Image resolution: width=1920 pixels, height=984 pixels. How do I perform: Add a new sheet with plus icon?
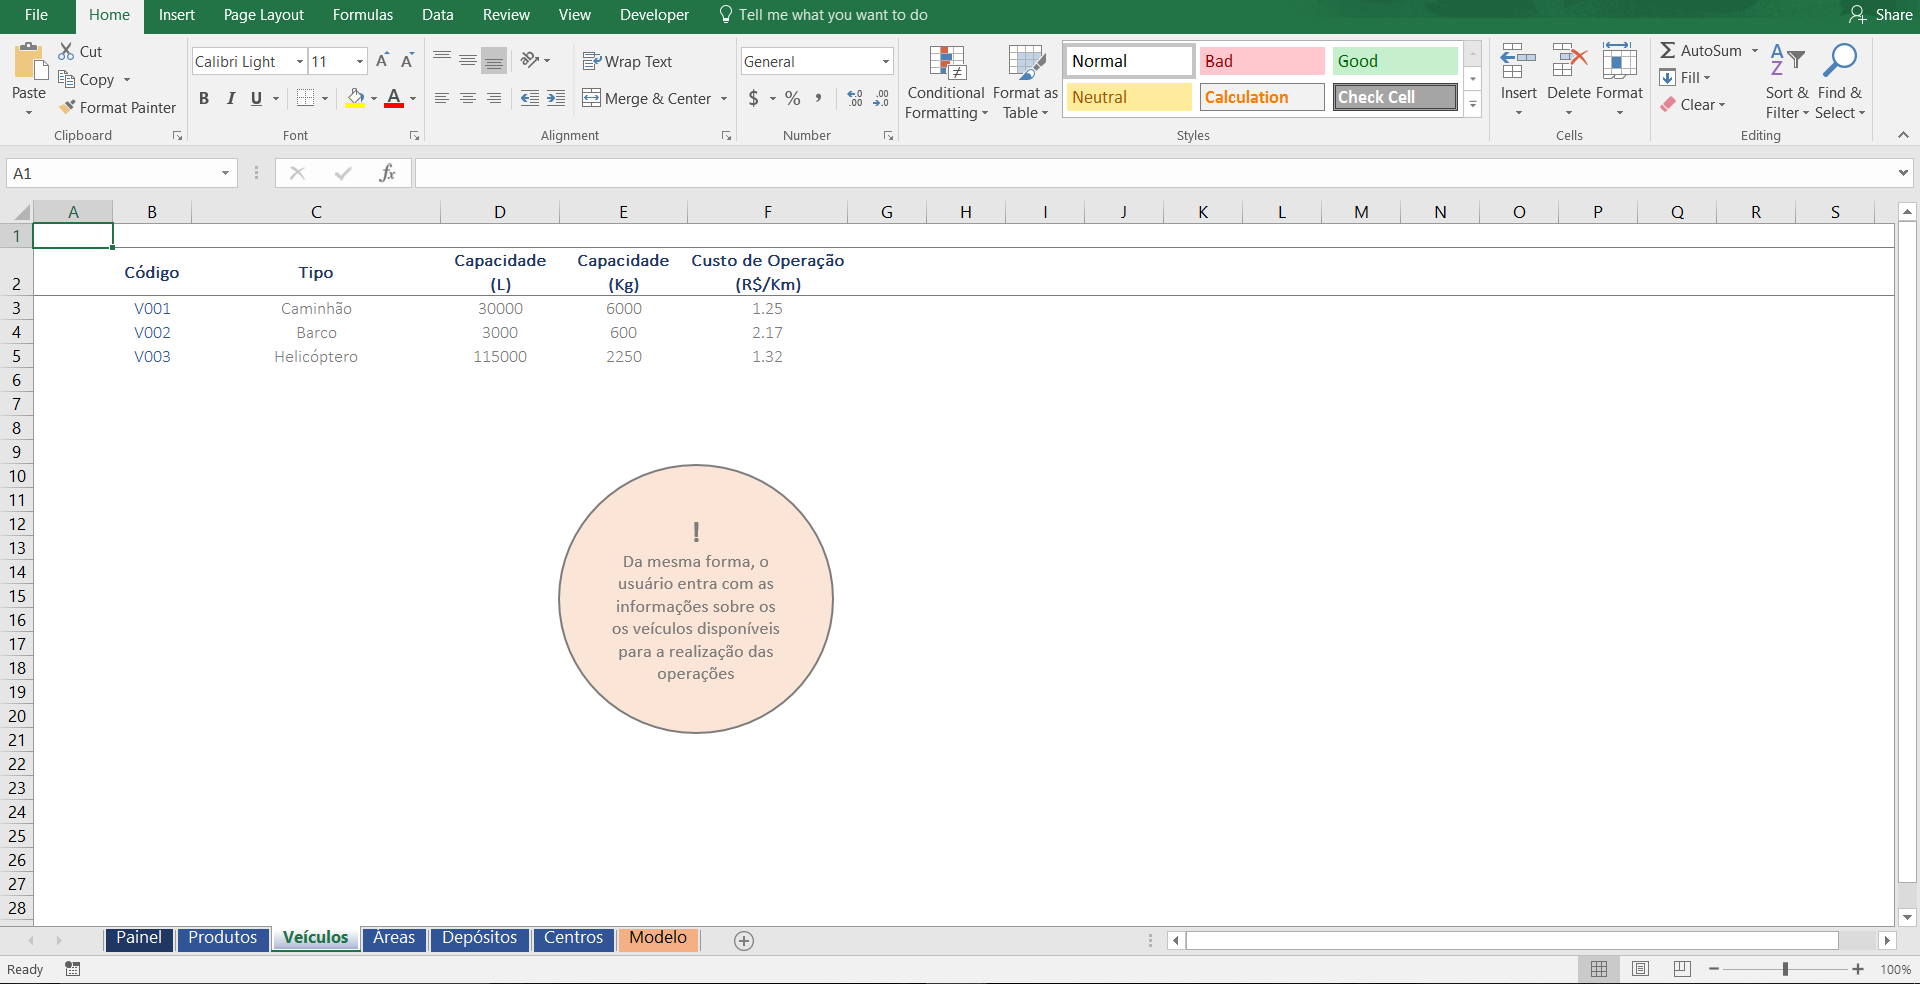[x=744, y=940]
